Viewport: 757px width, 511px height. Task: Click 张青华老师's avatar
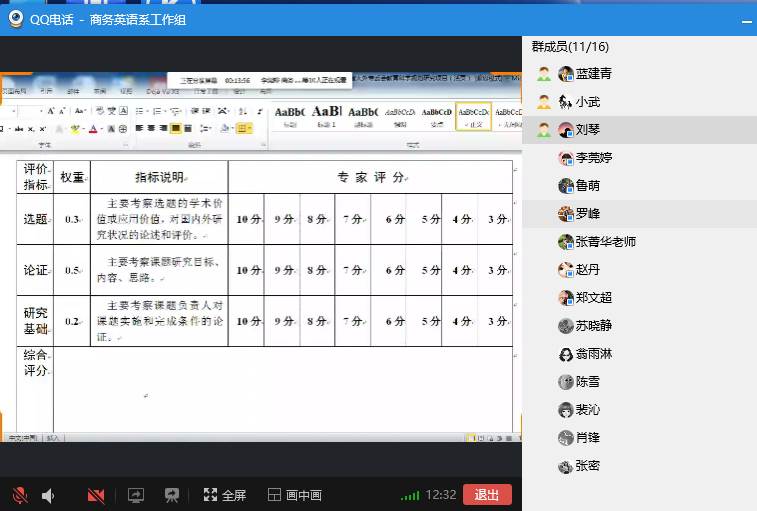pos(566,242)
